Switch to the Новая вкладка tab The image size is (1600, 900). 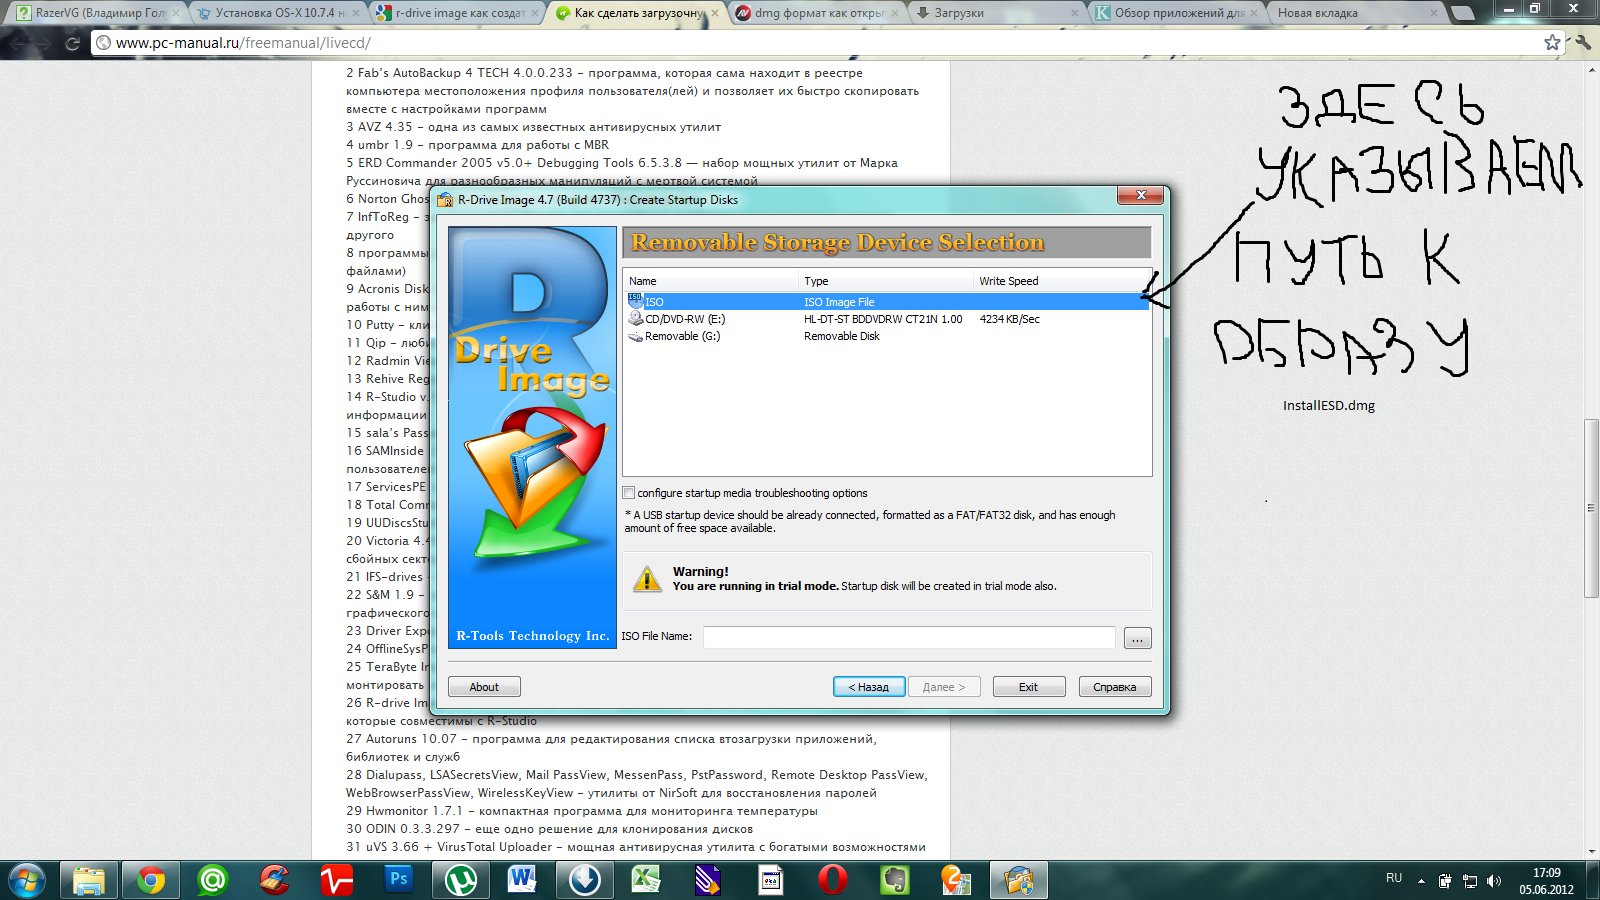coord(1358,13)
